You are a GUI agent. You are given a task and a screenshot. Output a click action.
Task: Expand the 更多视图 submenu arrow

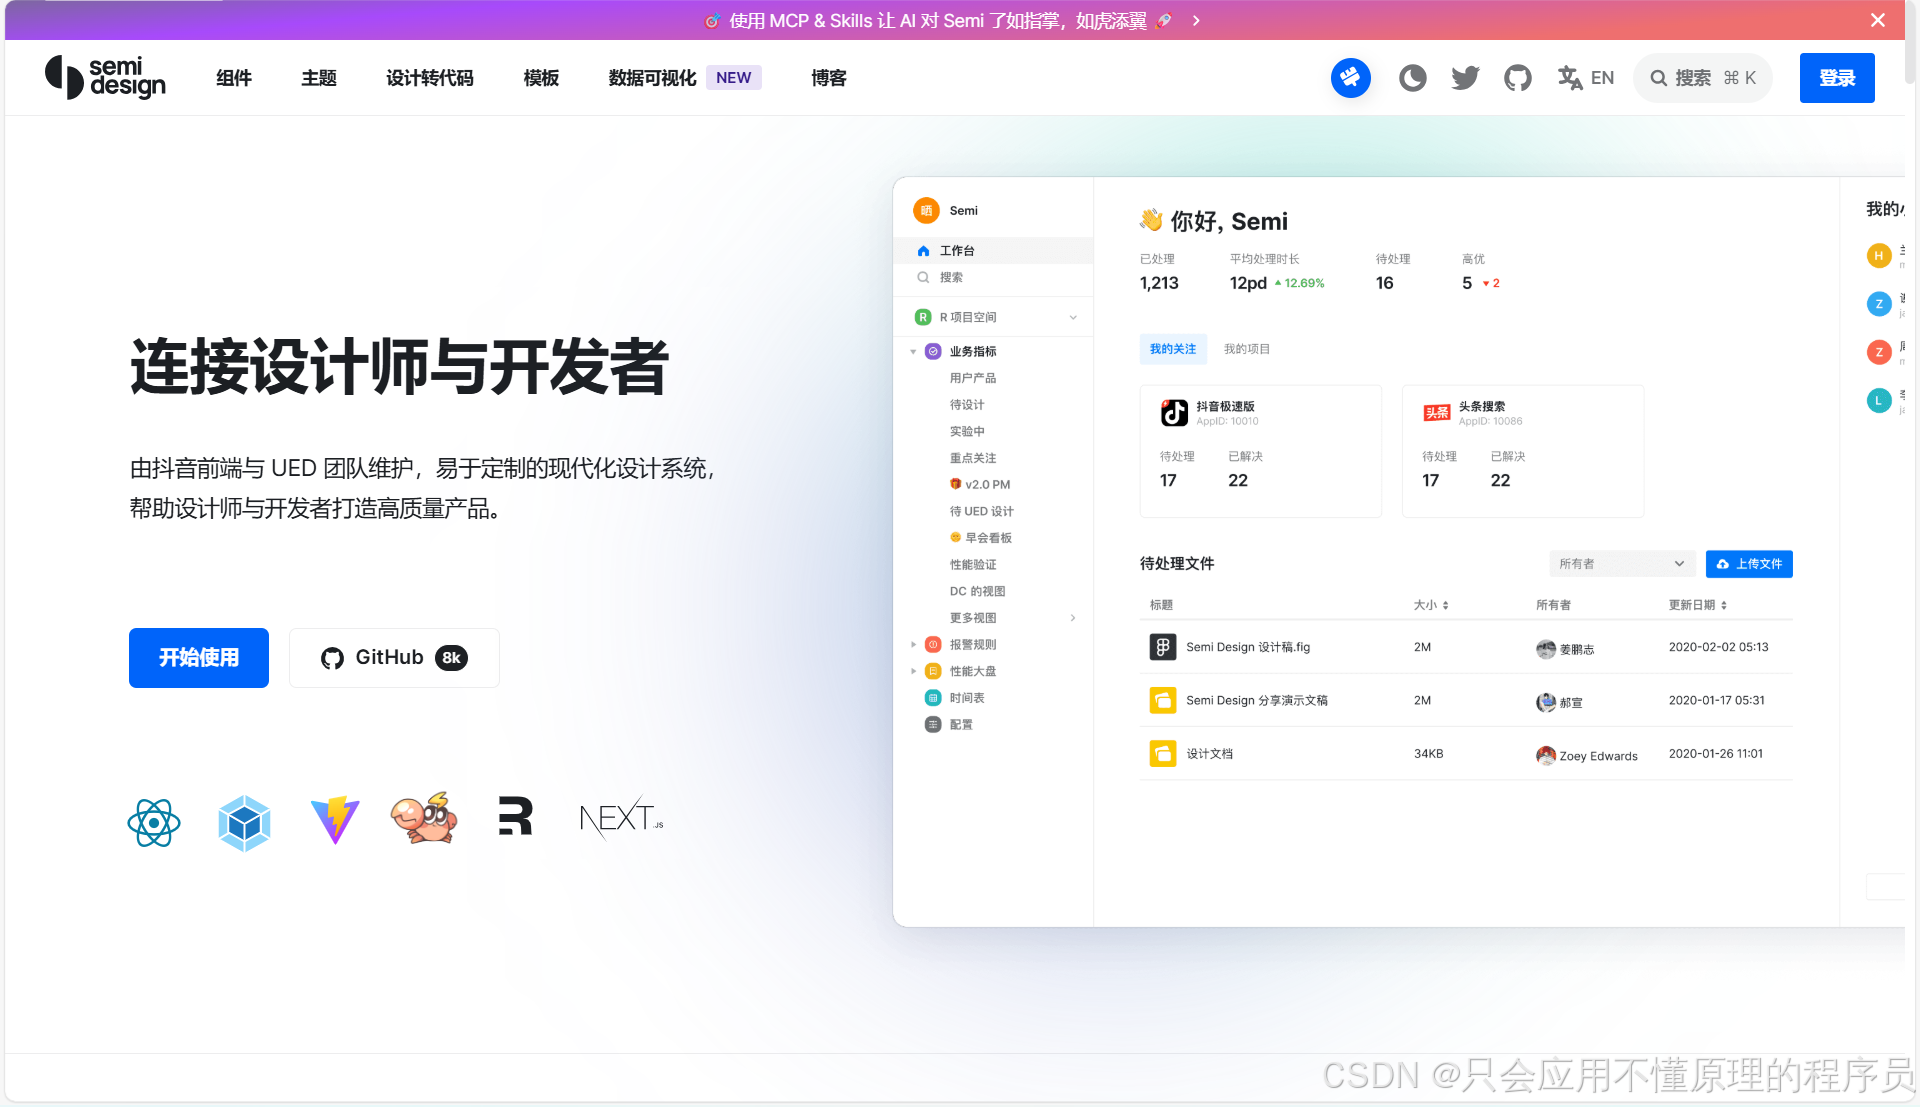pyautogui.click(x=1073, y=618)
